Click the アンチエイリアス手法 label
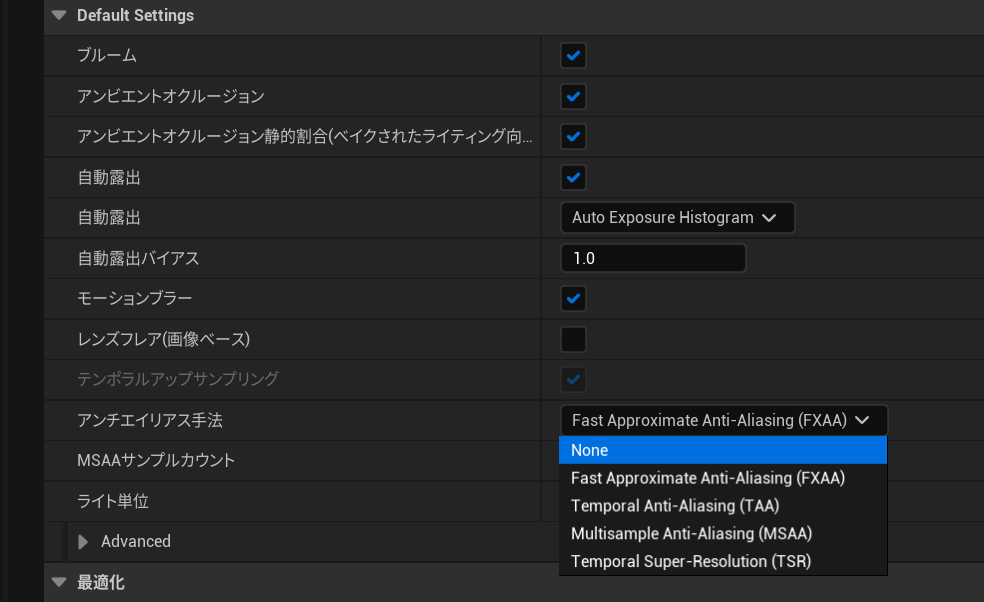Screen dimensions: 984x602 click(x=150, y=421)
